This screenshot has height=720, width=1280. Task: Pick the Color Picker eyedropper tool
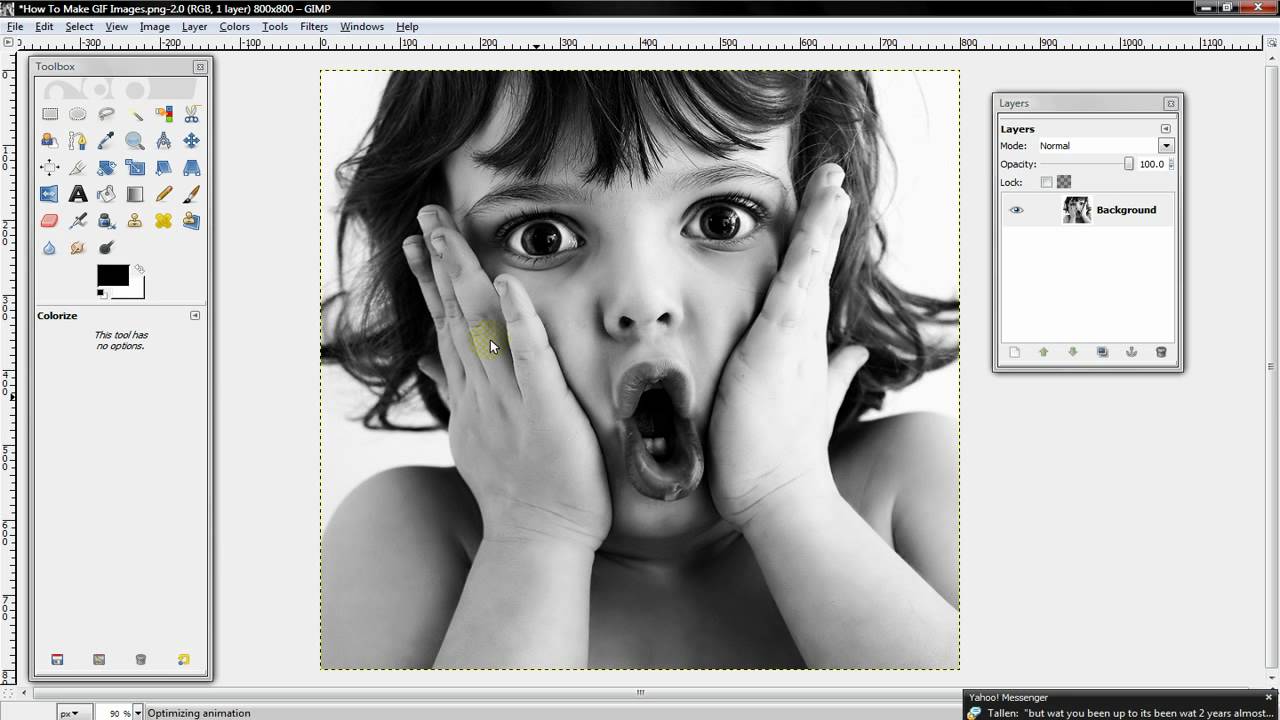pos(106,141)
